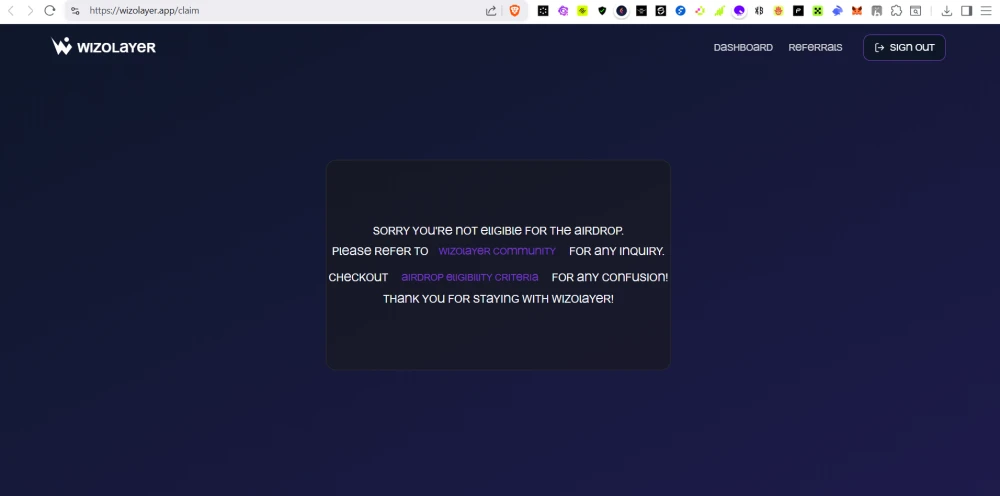Open the Airdrop Eligibility Criteria link
Screen dimensions: 1000x496
point(469,278)
